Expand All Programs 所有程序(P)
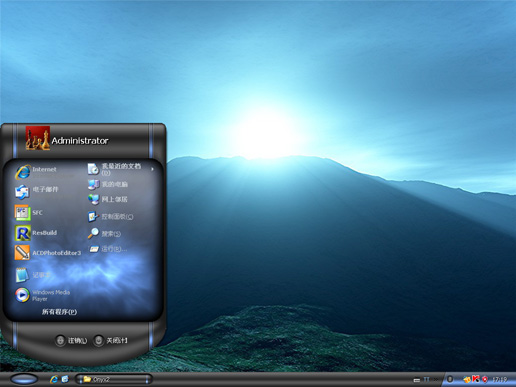 coord(59,312)
